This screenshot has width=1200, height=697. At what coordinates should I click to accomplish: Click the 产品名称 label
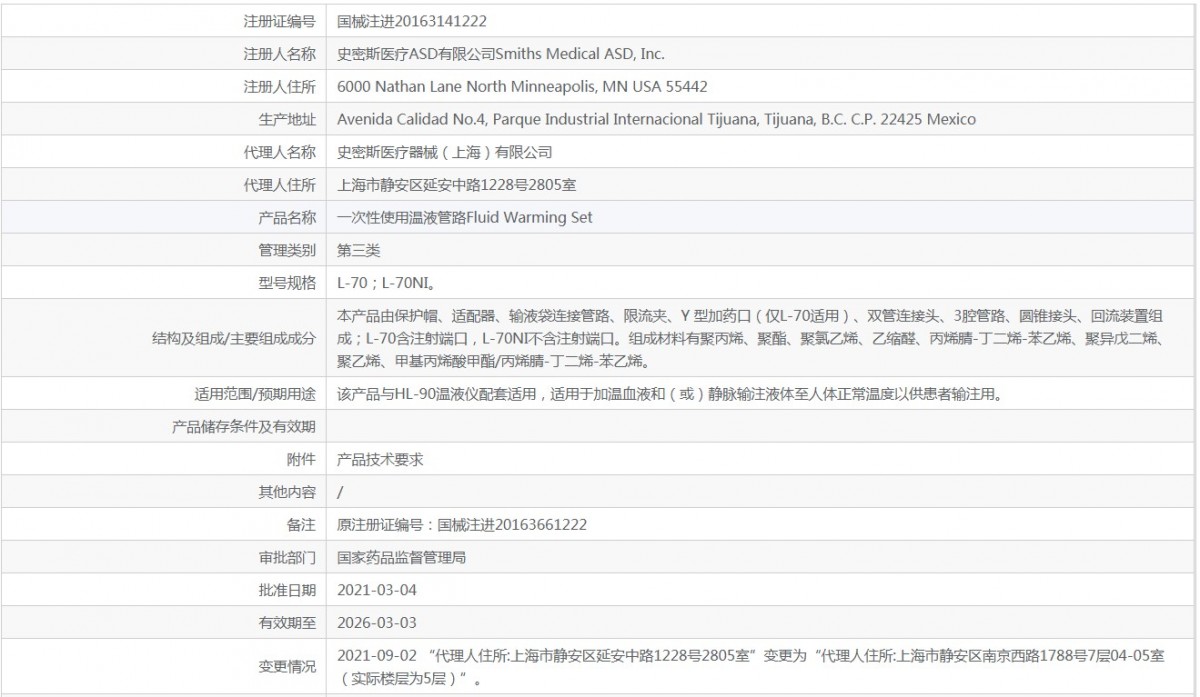point(287,217)
